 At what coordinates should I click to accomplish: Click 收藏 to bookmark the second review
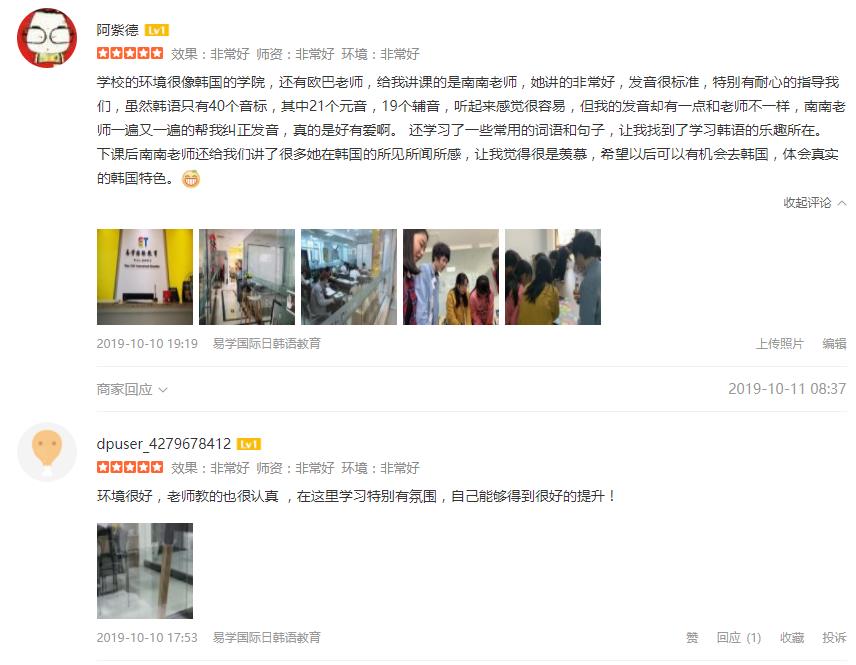coord(792,637)
